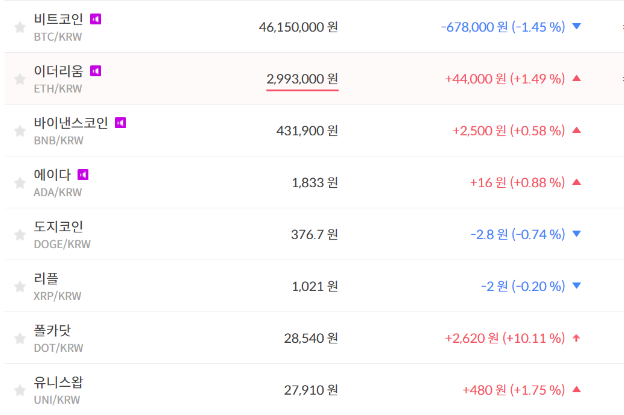Click Ethereum price 2,993,000 won

click(302, 79)
